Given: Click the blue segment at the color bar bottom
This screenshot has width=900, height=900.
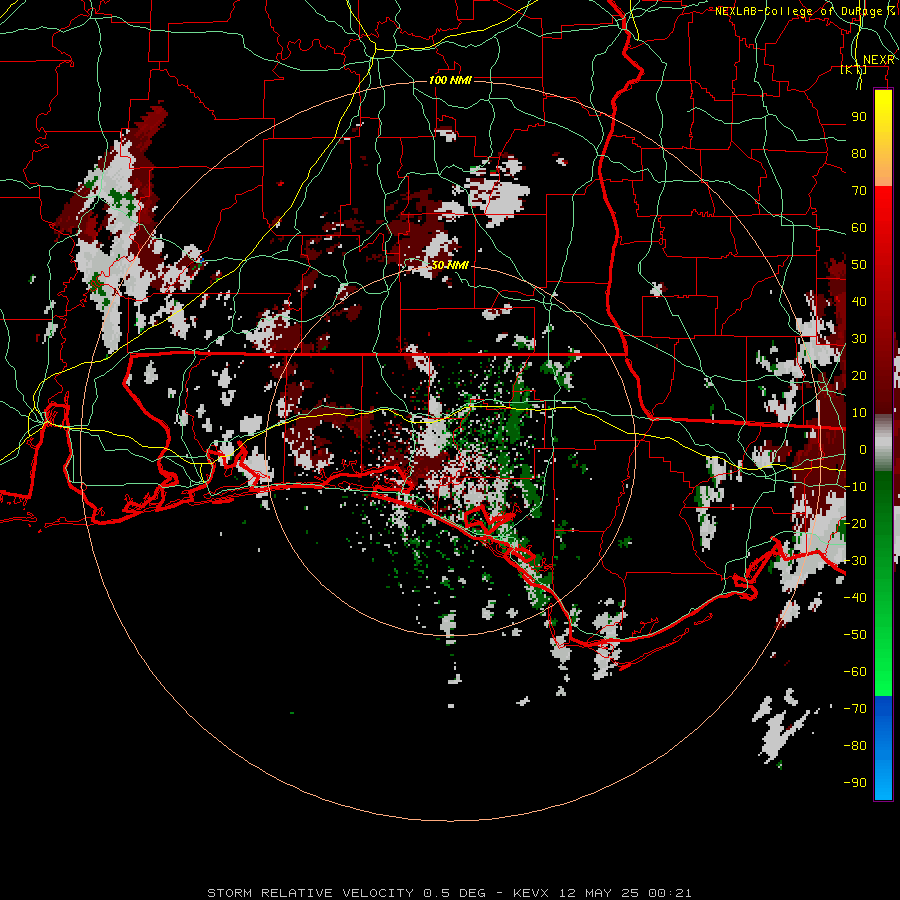Looking at the screenshot, I should (883, 747).
